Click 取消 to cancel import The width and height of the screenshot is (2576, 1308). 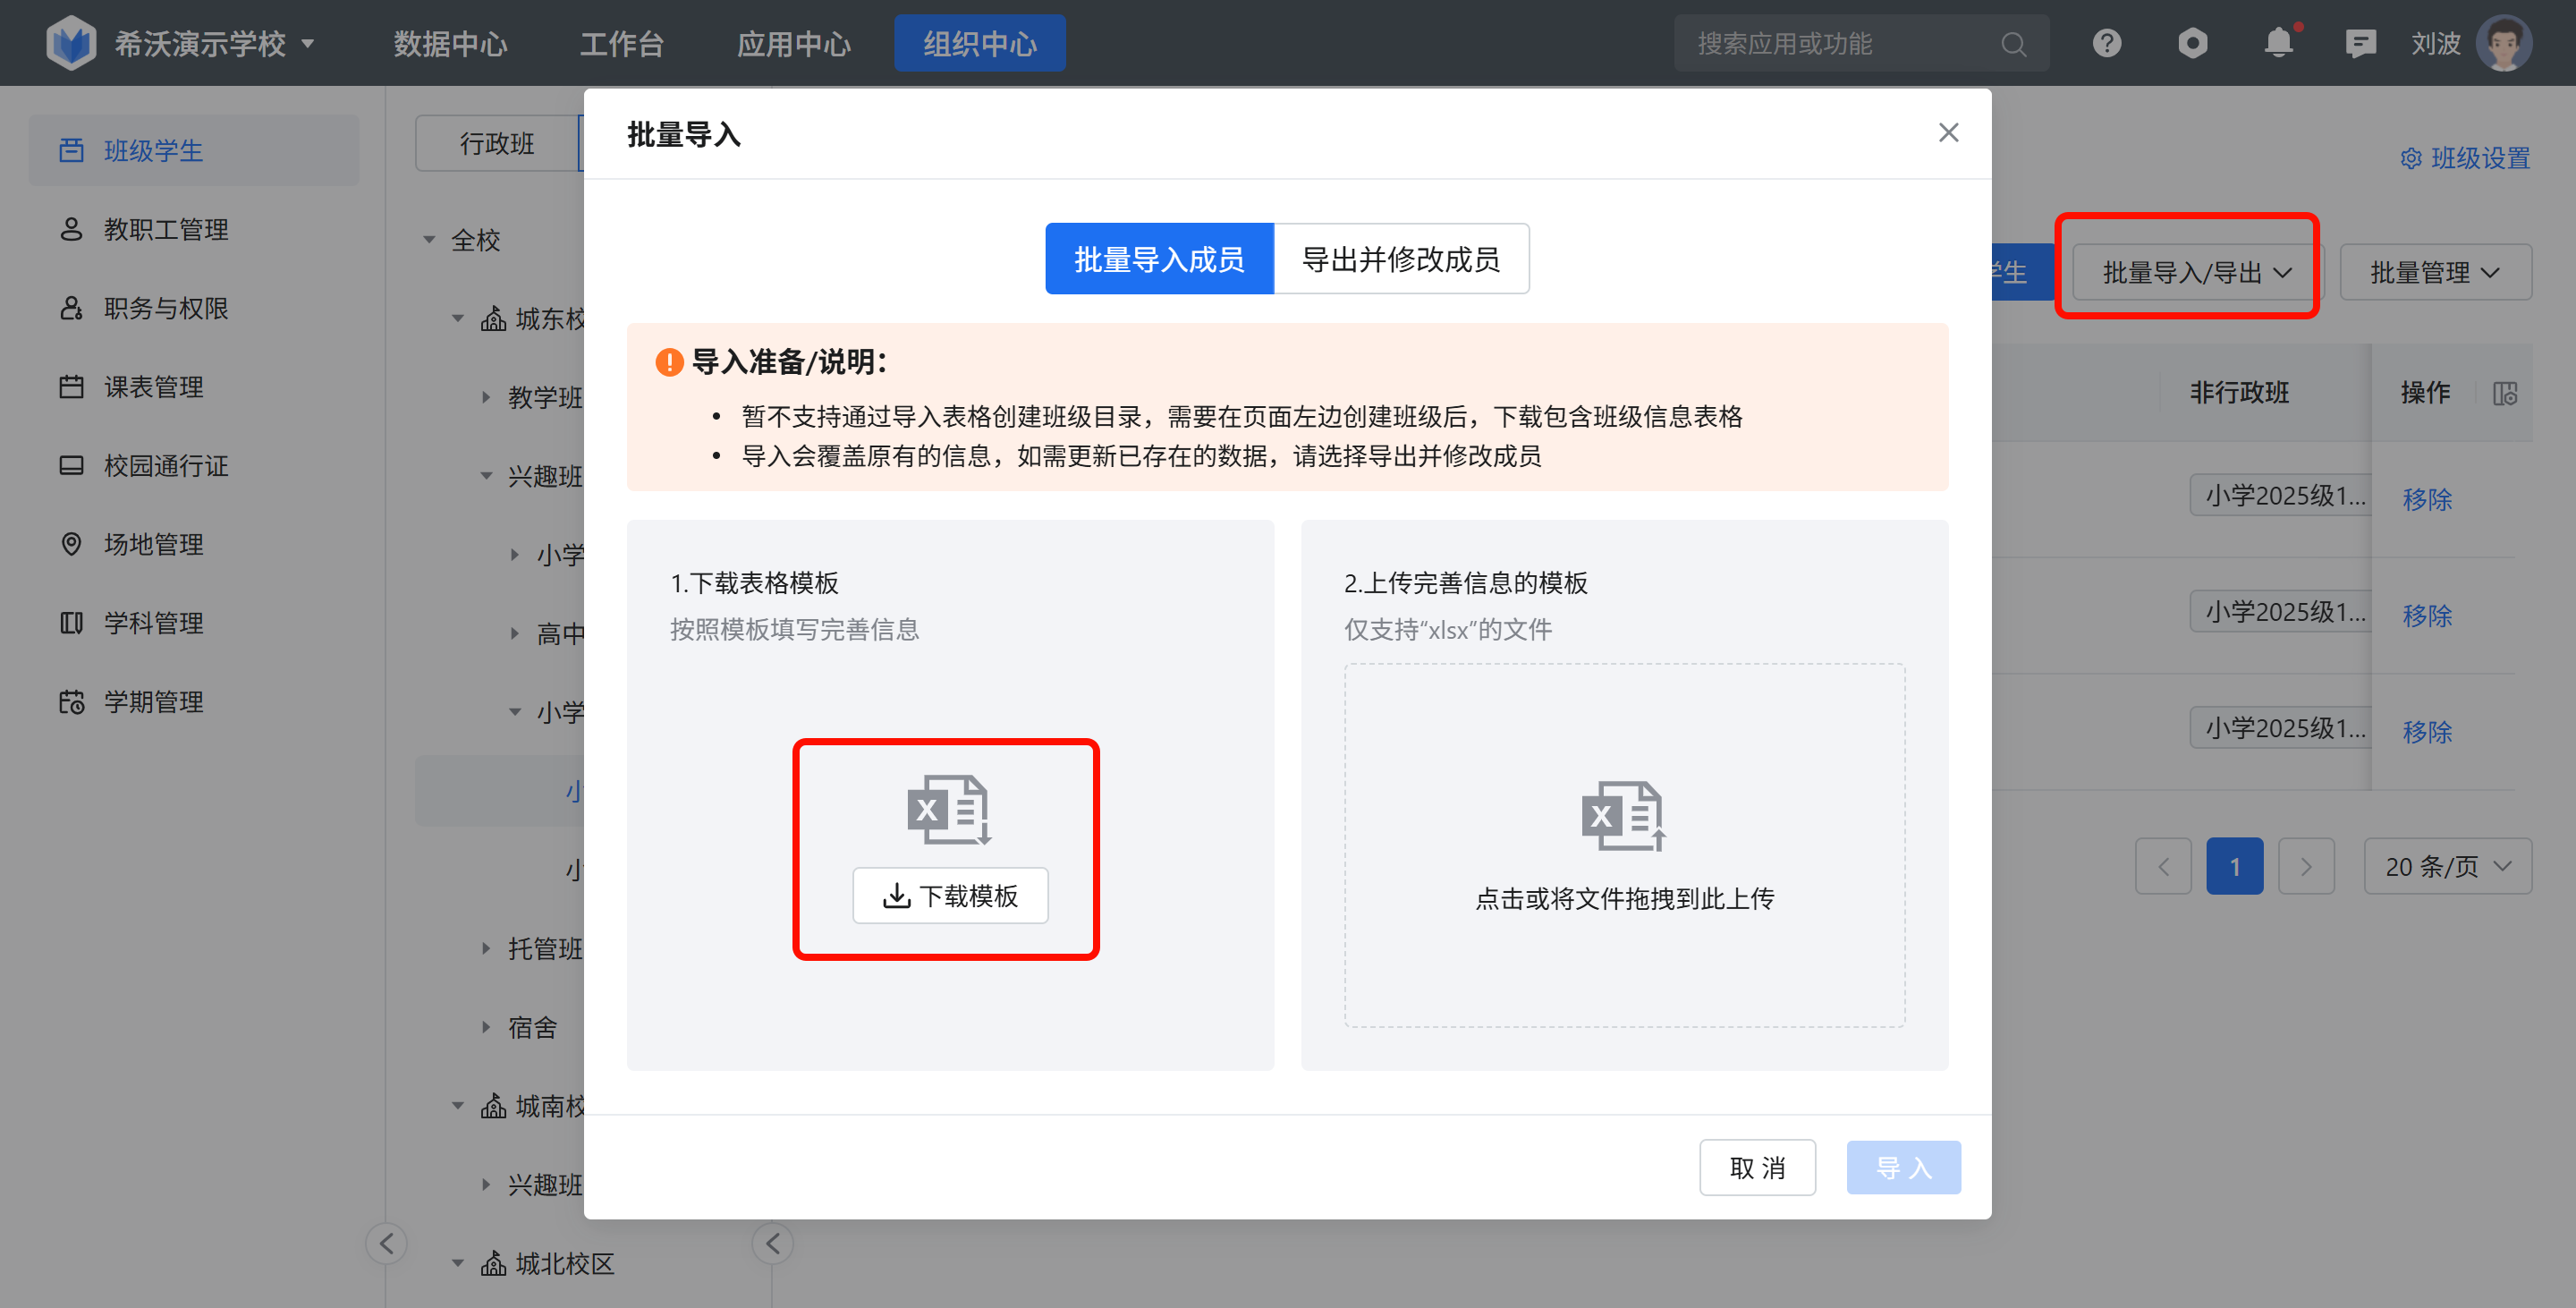[1756, 1167]
